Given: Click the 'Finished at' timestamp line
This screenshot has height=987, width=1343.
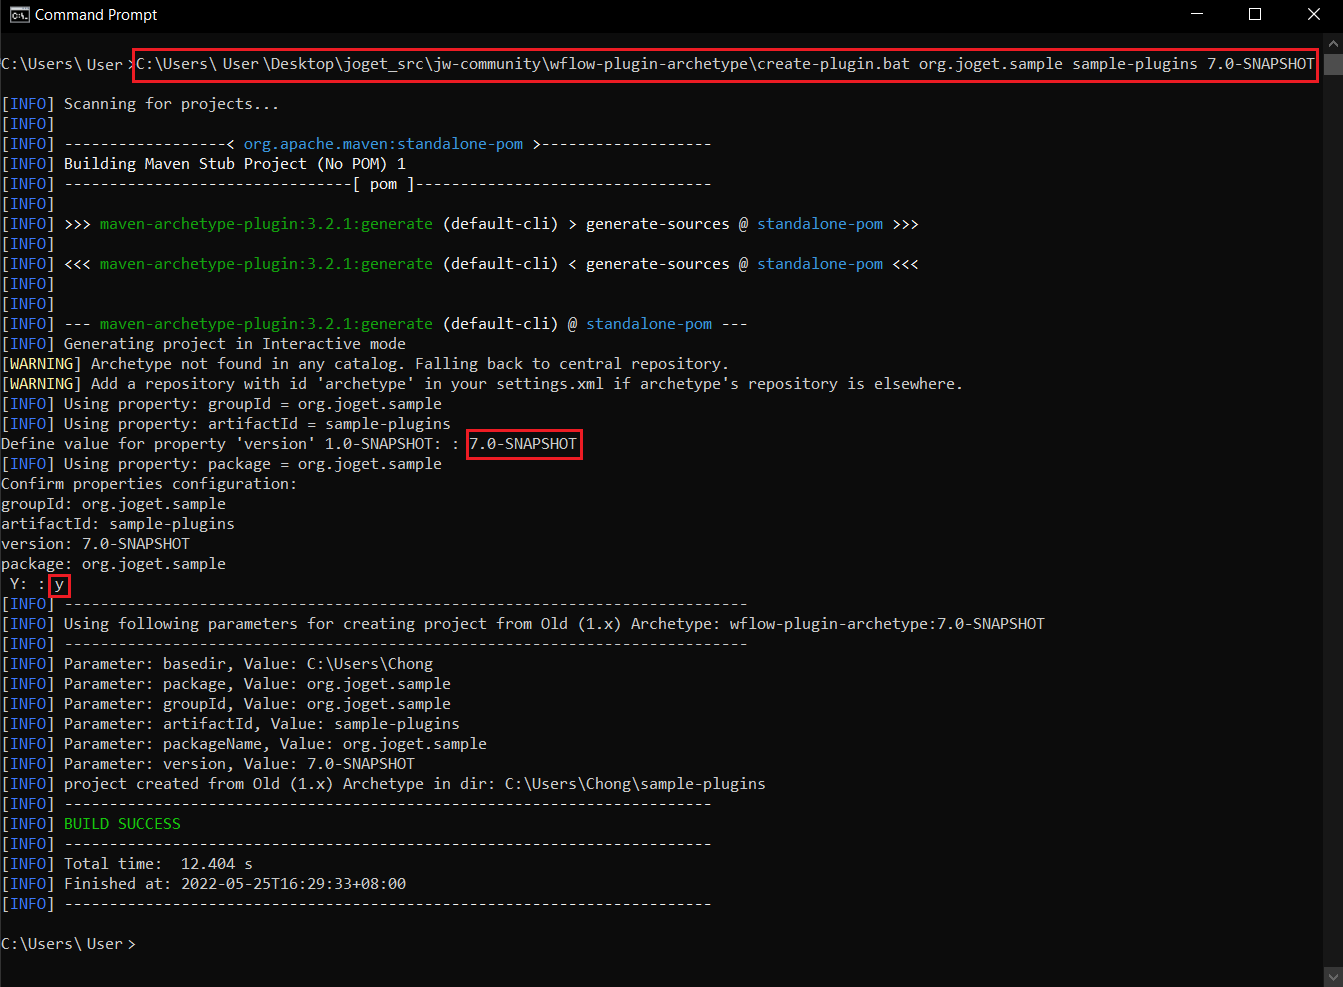Looking at the screenshot, I should pyautogui.click(x=234, y=884).
